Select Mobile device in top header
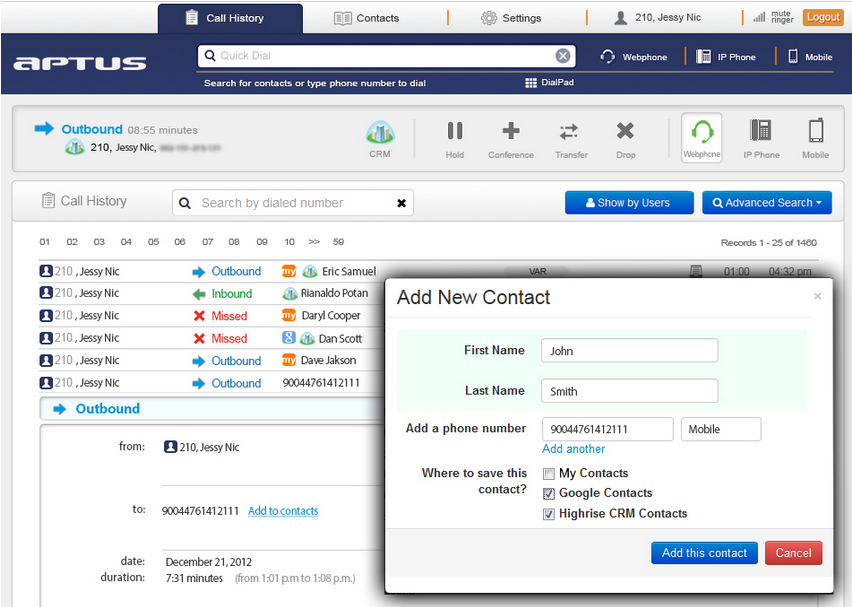Viewport: 852px width, 607px height. point(810,57)
